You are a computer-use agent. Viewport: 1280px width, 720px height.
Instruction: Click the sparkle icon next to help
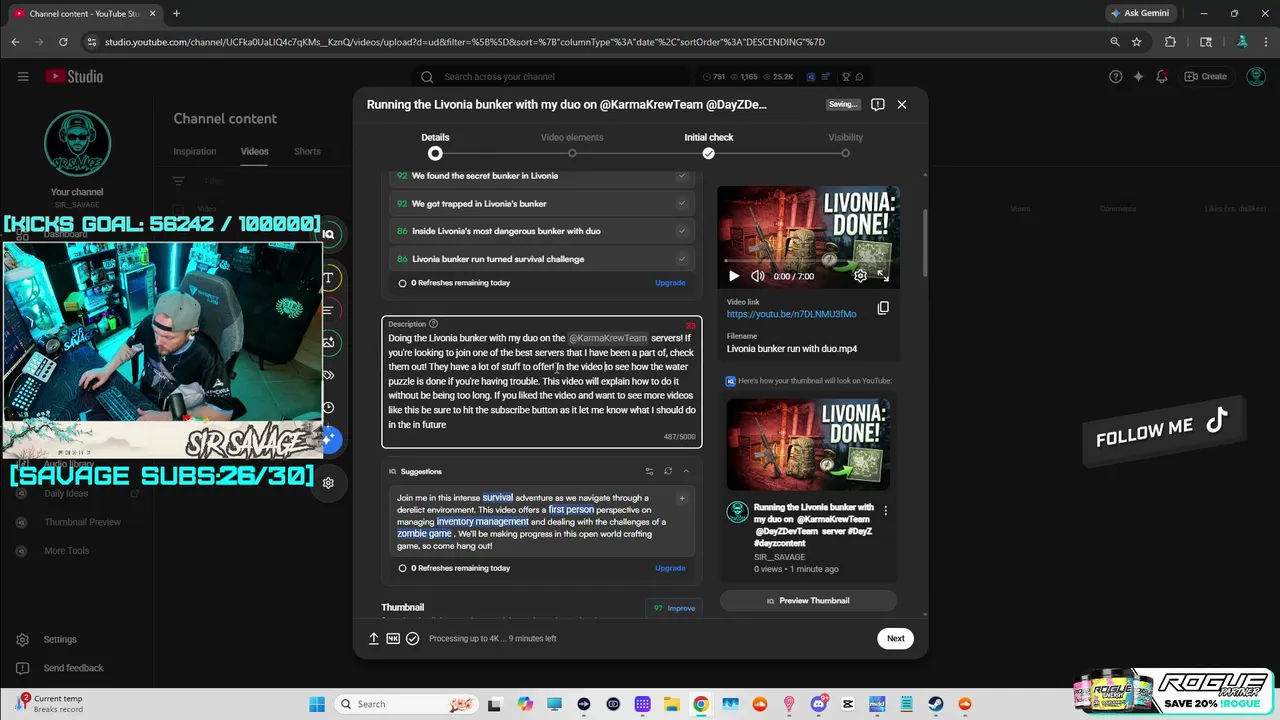pos(1138,76)
